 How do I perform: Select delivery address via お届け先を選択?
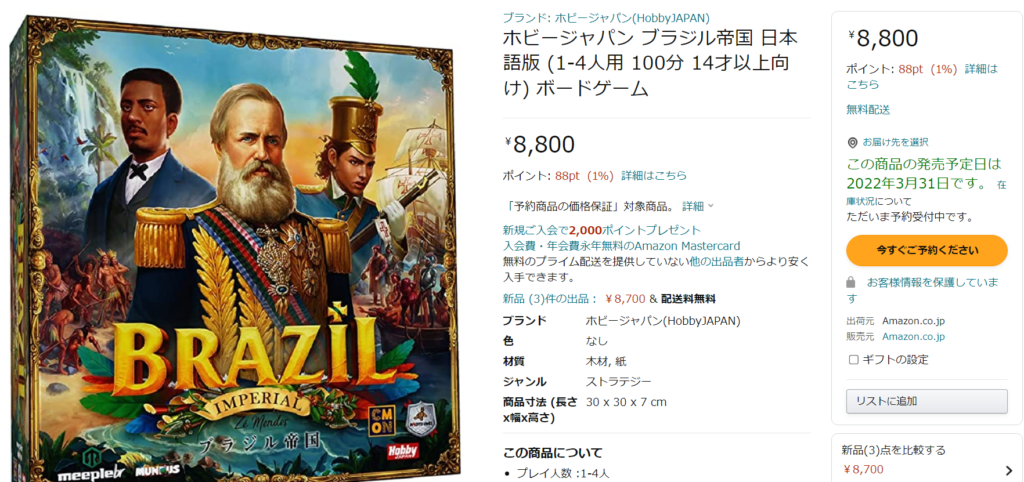pyautogui.click(x=895, y=142)
